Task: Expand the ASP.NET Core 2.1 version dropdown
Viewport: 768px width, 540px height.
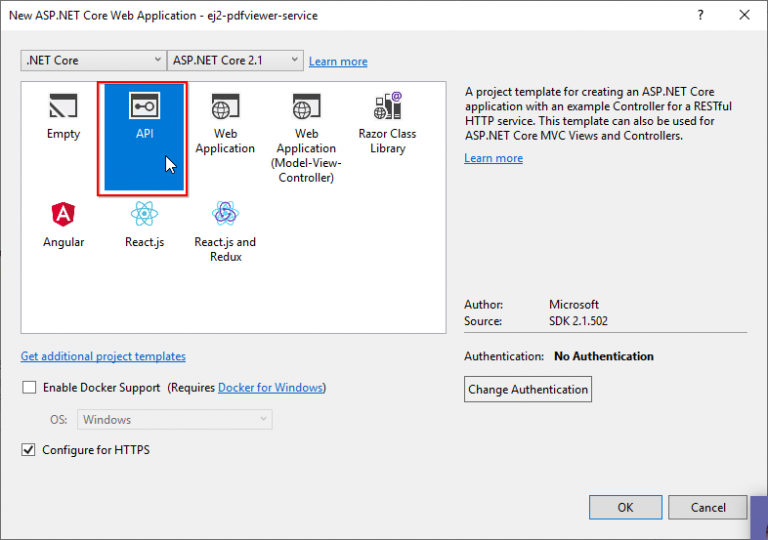Action: 235,60
